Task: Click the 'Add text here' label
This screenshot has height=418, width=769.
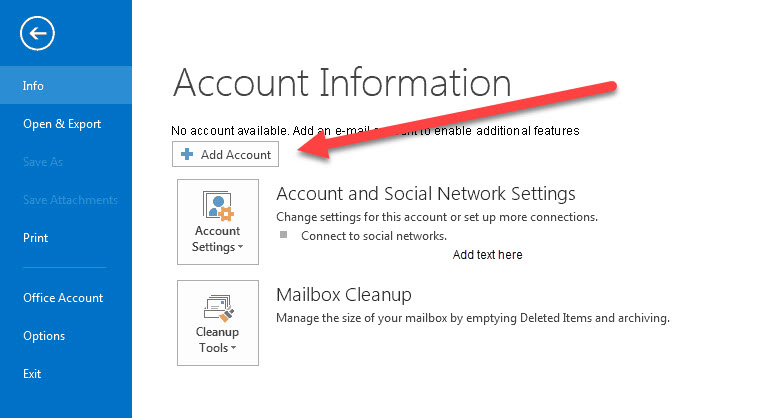Action: pos(487,255)
